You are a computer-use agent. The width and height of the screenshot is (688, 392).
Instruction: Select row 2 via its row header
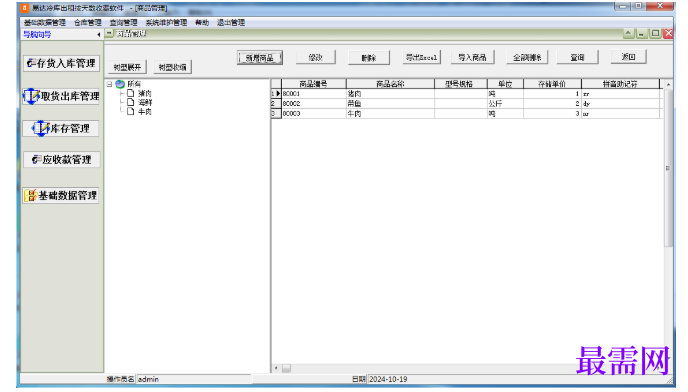pyautogui.click(x=276, y=104)
